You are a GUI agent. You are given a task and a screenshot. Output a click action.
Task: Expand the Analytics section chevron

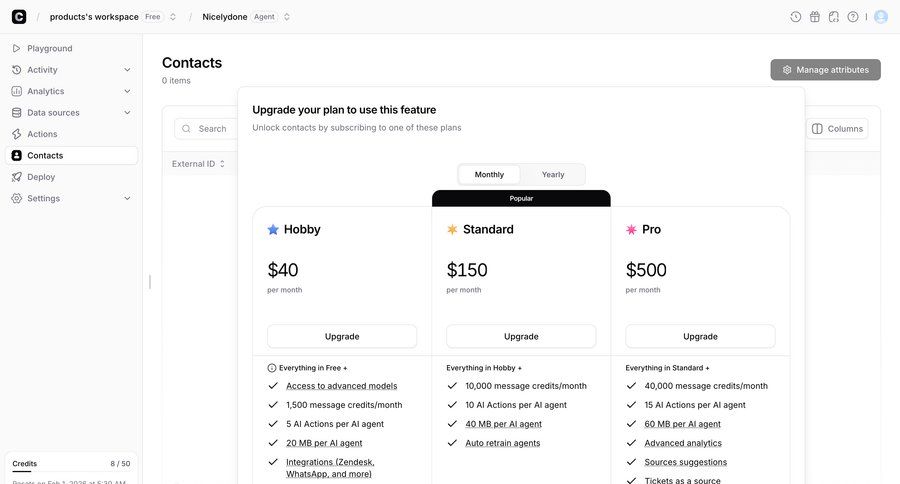point(127,91)
